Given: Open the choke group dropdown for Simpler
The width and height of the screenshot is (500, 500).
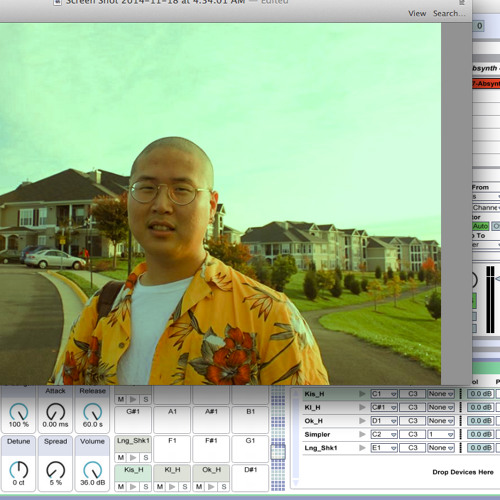Looking at the screenshot, I should (441, 434).
